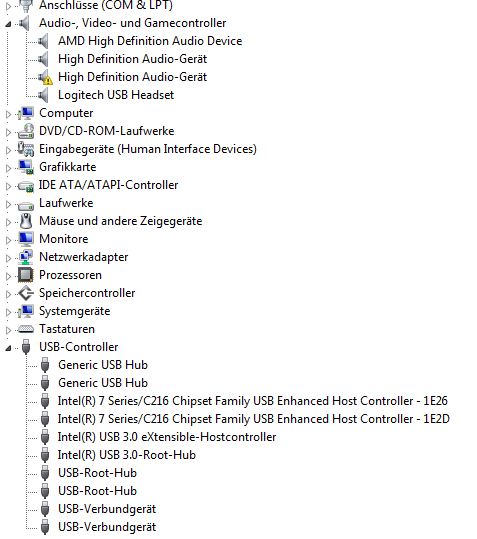Expand the Monitore node
The image size is (477, 539).
(9, 240)
